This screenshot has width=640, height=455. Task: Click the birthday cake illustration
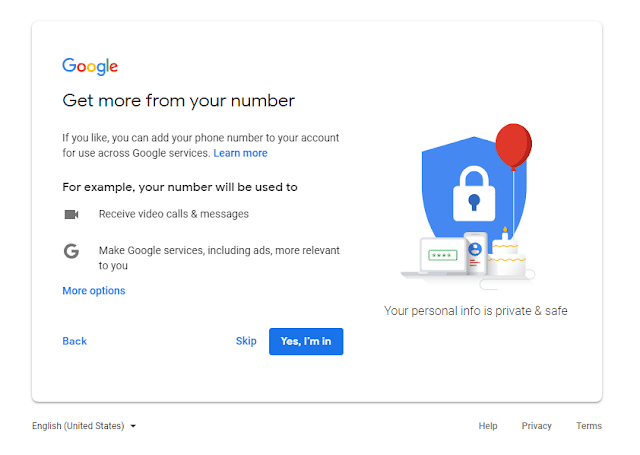tap(506, 253)
